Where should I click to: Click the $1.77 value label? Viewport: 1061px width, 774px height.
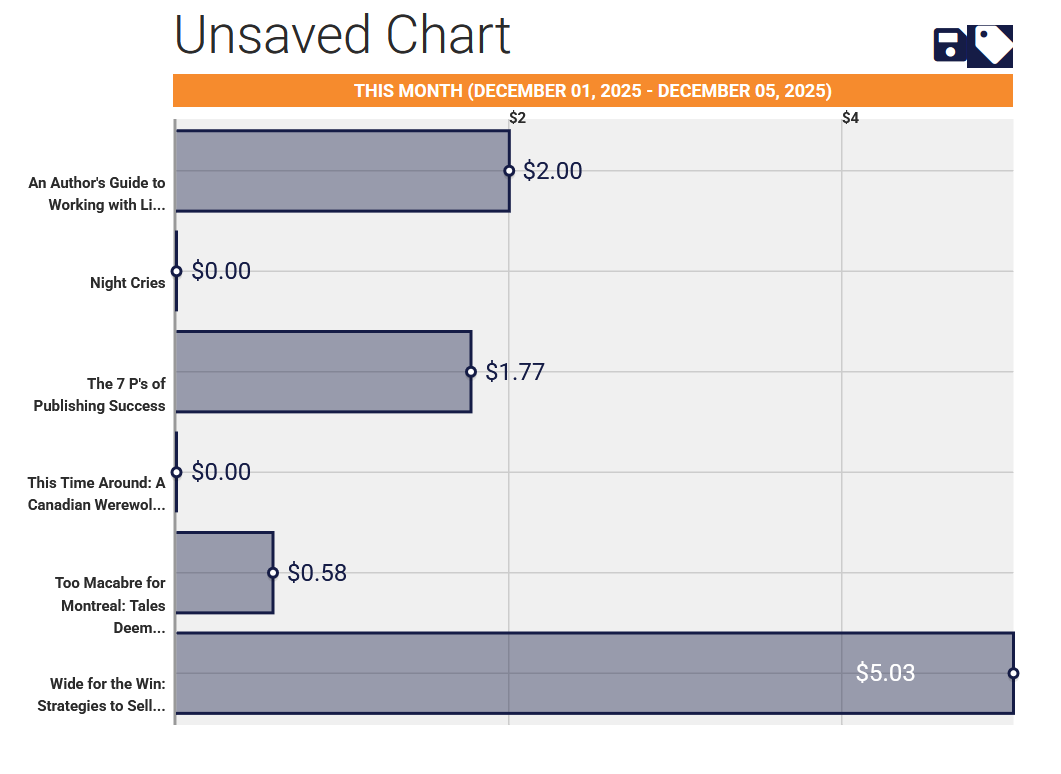click(x=515, y=371)
